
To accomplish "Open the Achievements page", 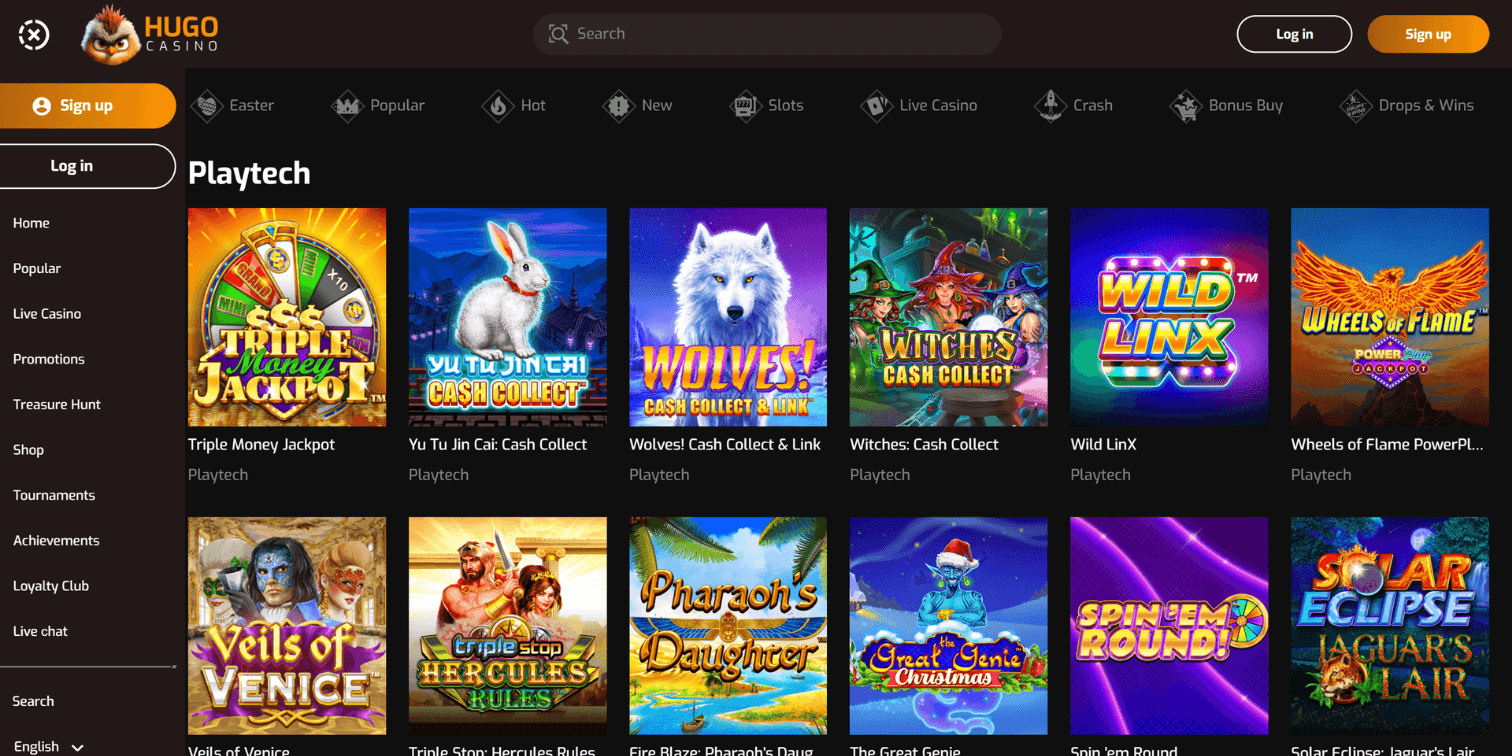I will pyautogui.click(x=56, y=540).
